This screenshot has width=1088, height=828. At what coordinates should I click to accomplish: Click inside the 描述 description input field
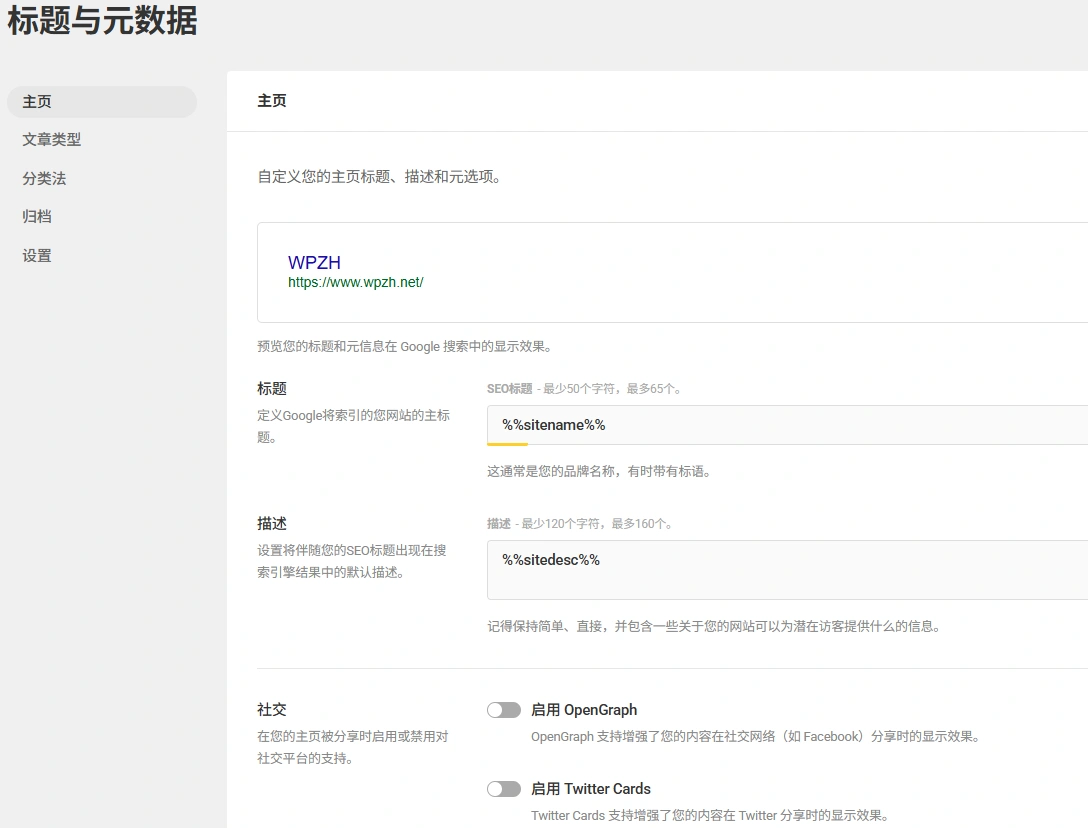pyautogui.click(x=700, y=565)
